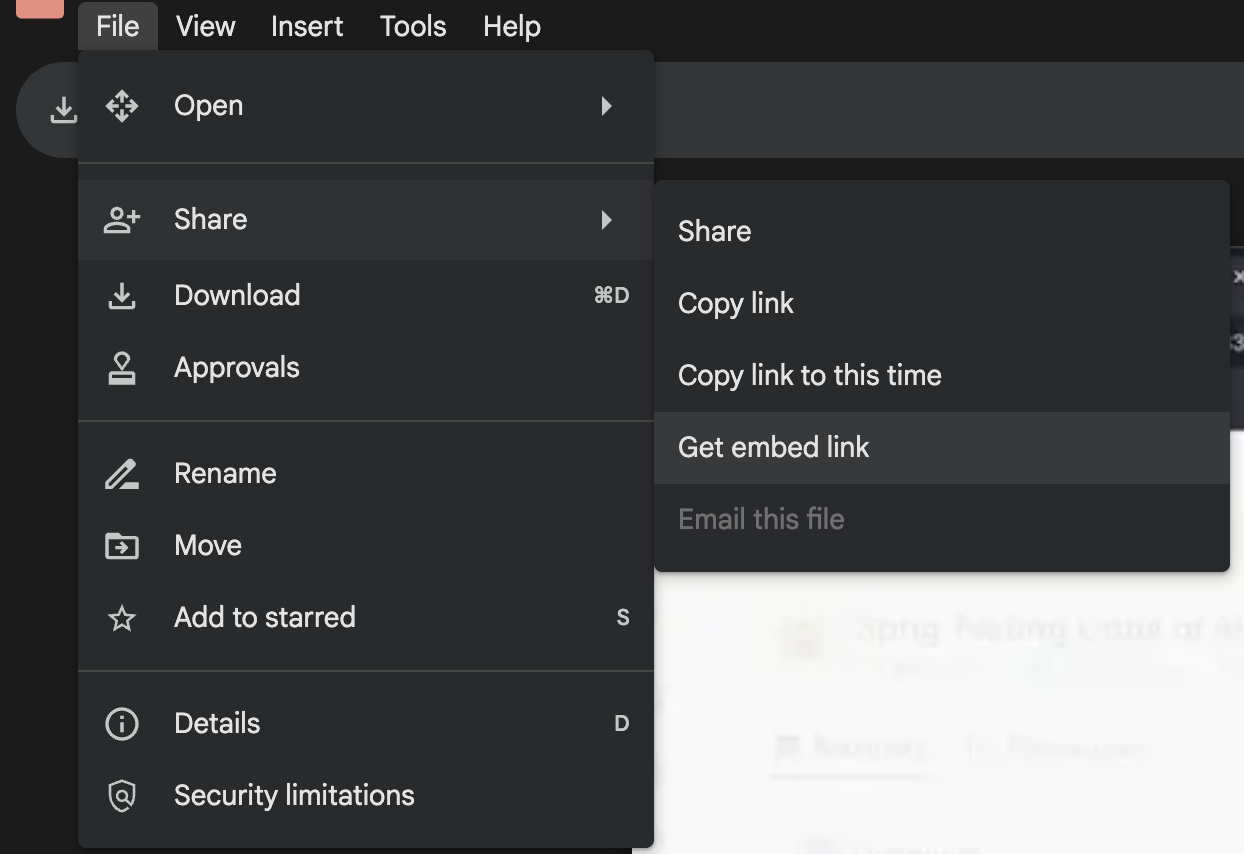This screenshot has height=854, width=1244.
Task: Open Security limitations
Action: coord(366,796)
